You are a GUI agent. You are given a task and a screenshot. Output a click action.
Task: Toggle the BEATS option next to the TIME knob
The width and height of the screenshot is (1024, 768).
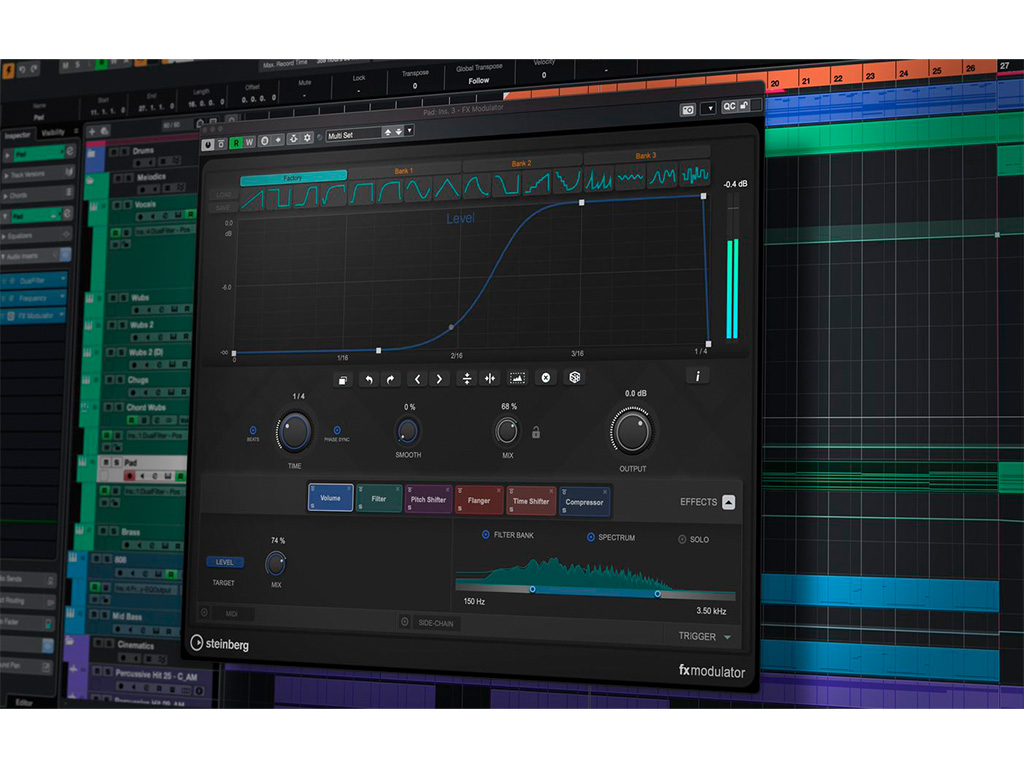pos(253,430)
